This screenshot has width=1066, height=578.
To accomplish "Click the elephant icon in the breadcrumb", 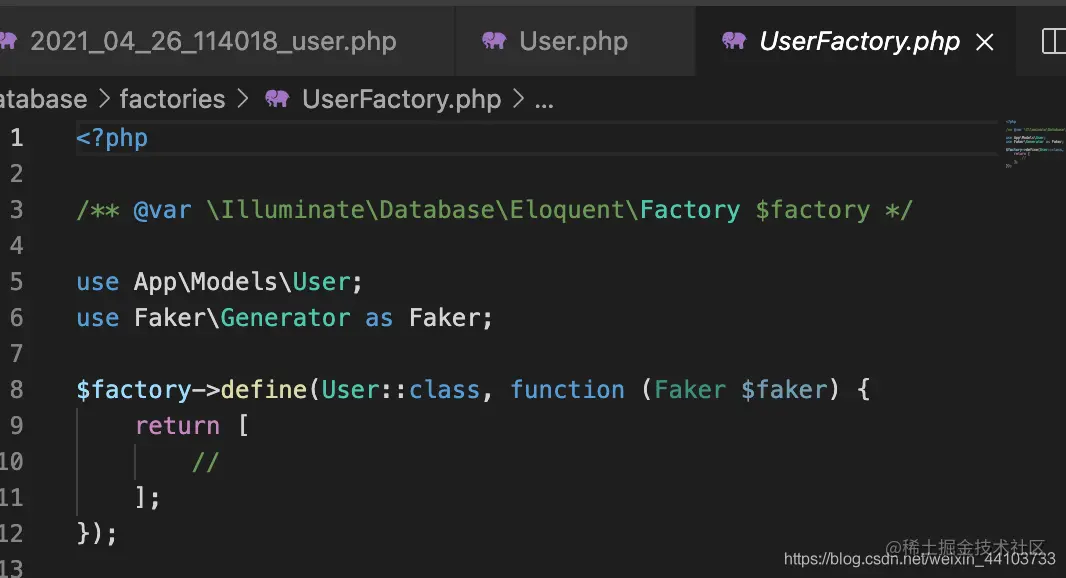I will (277, 99).
